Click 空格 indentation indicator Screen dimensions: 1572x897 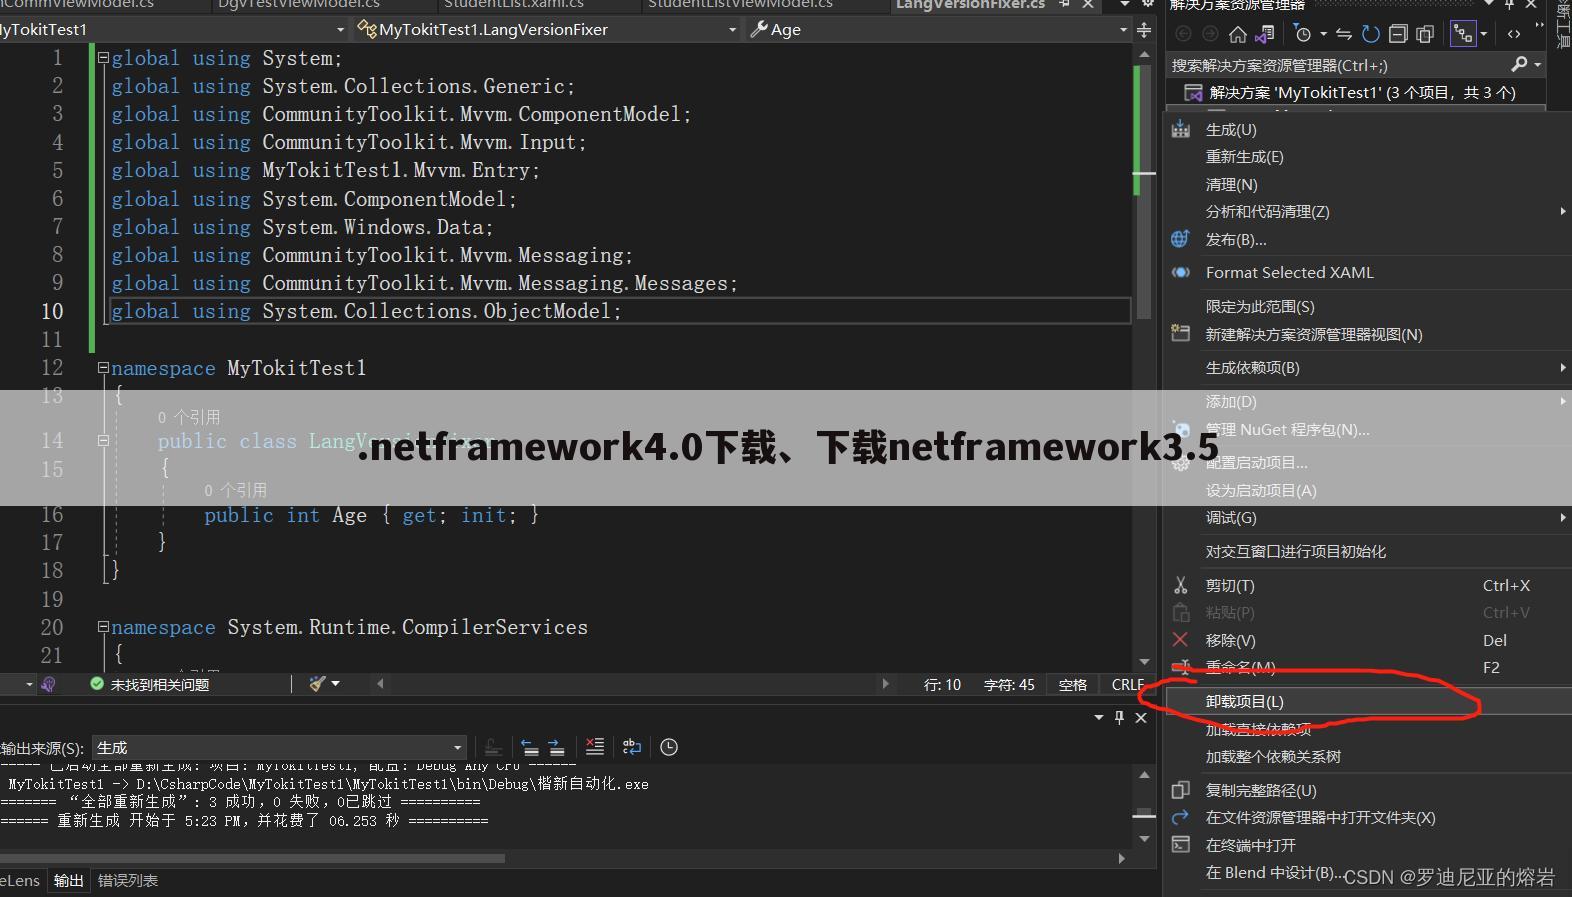point(1072,684)
